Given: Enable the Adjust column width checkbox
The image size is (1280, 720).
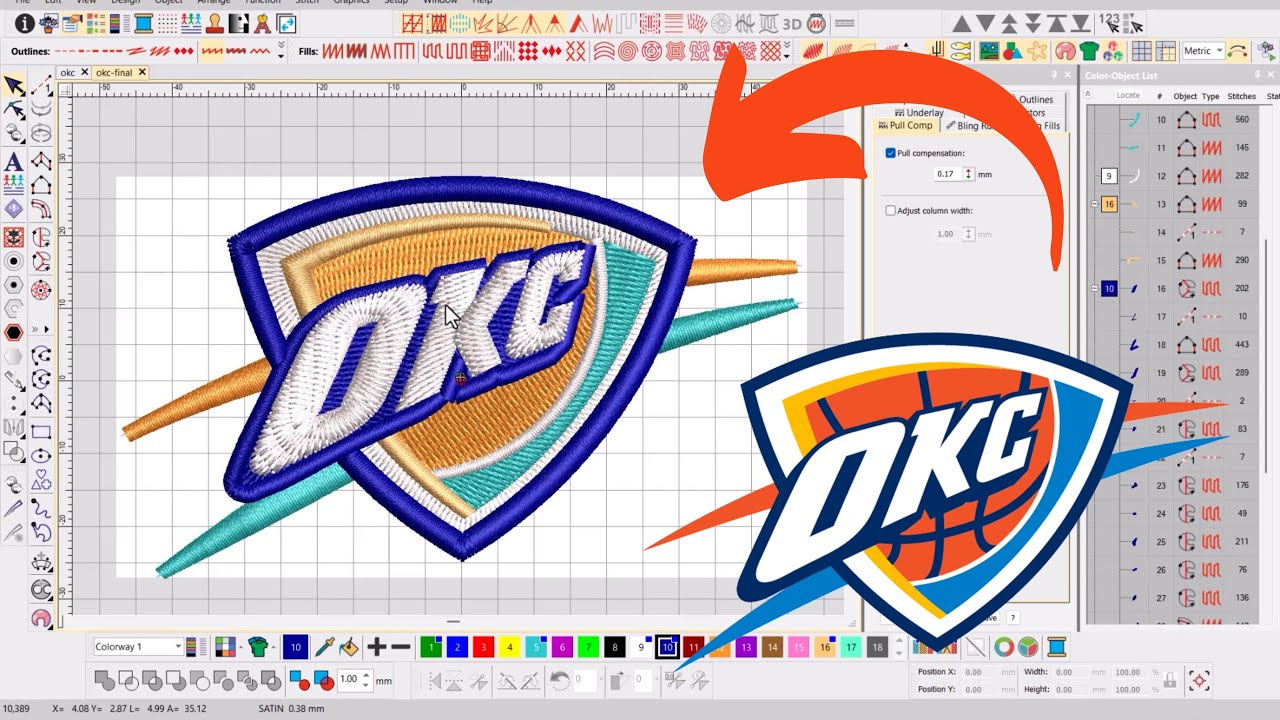Looking at the screenshot, I should click(x=890, y=211).
